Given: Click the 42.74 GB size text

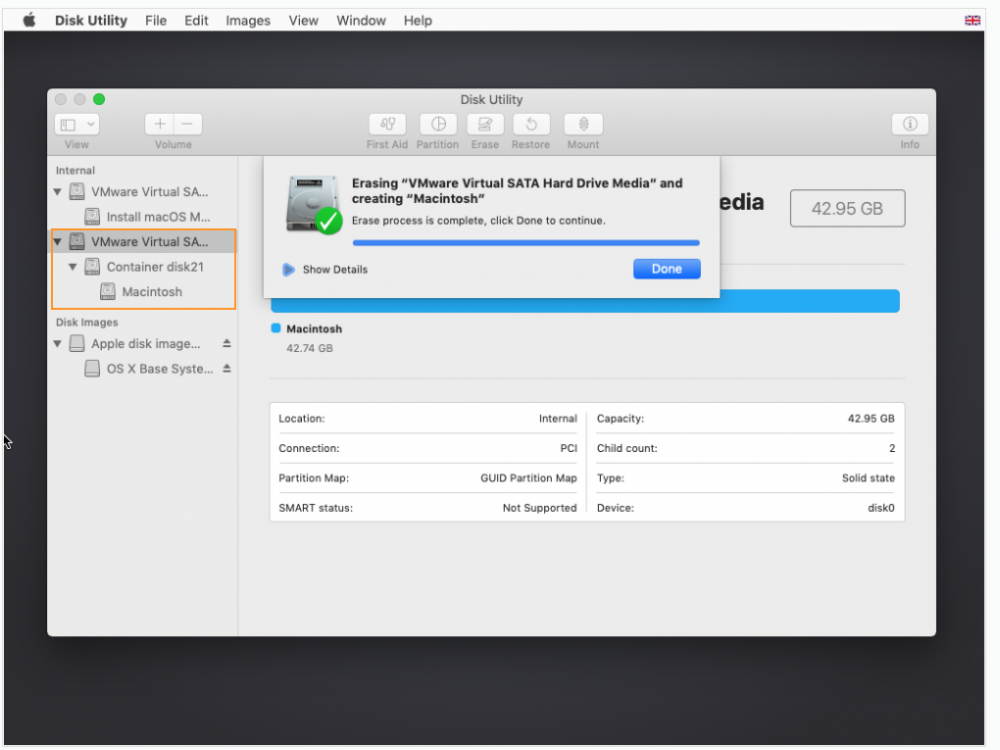Looking at the screenshot, I should [309, 348].
